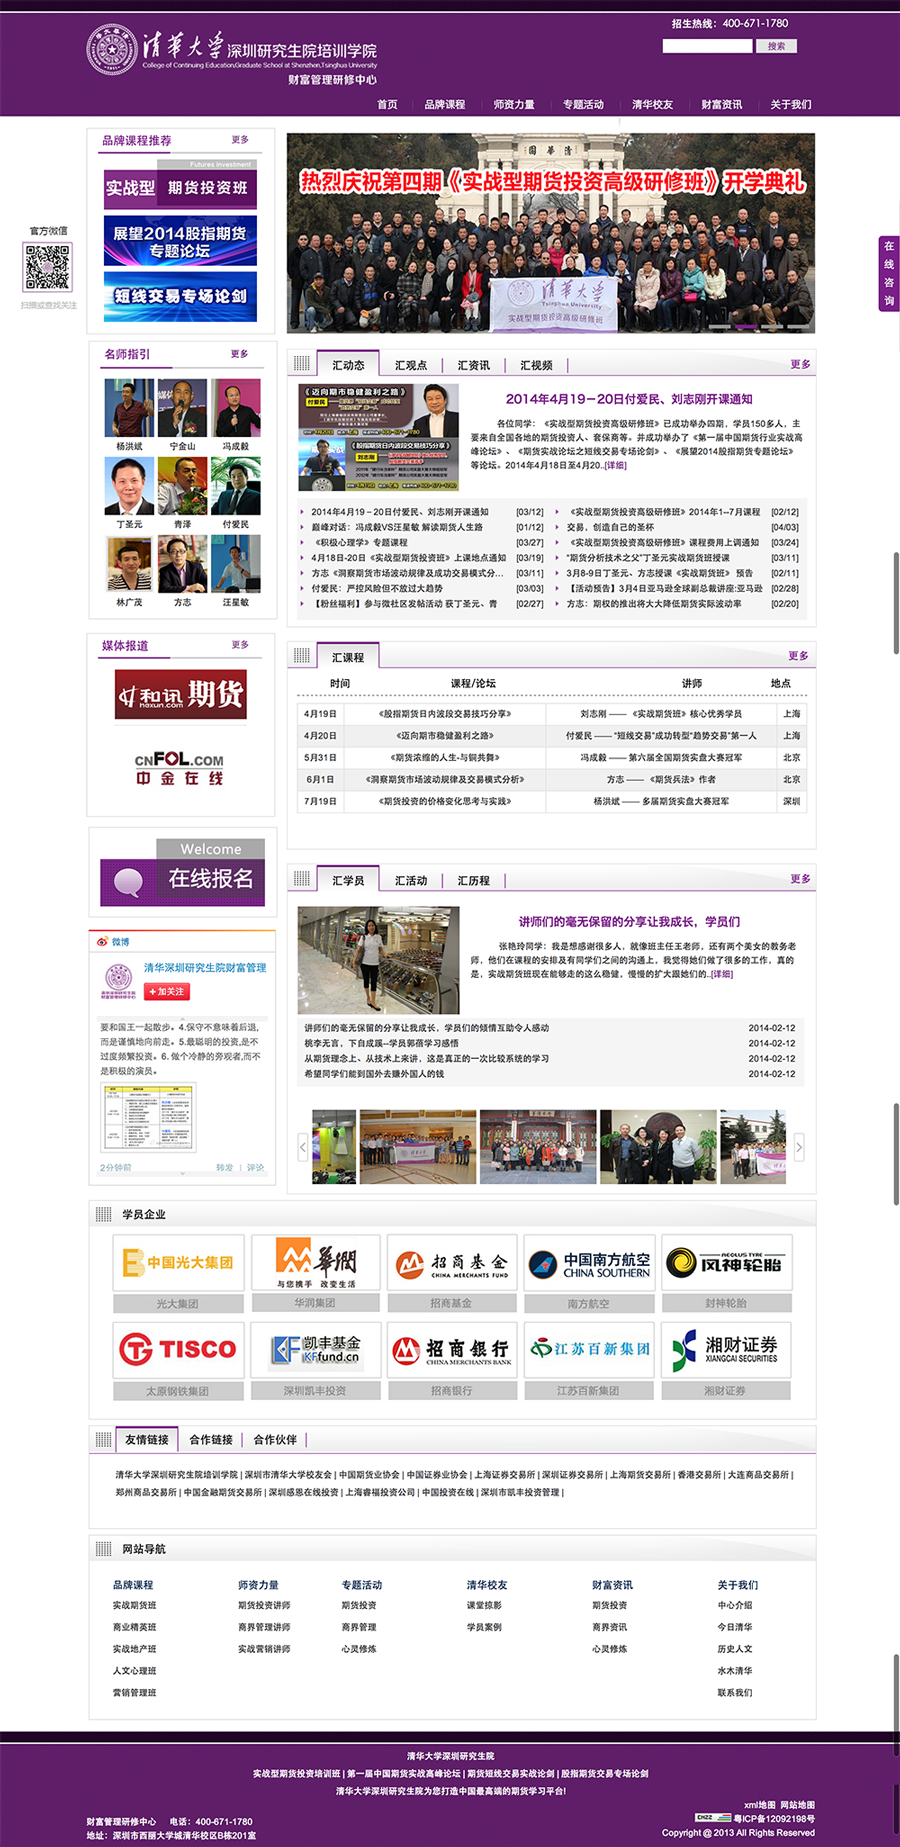Switch to the 汇资讯 tab
Viewport: 900px width, 1847px height.
pos(474,365)
